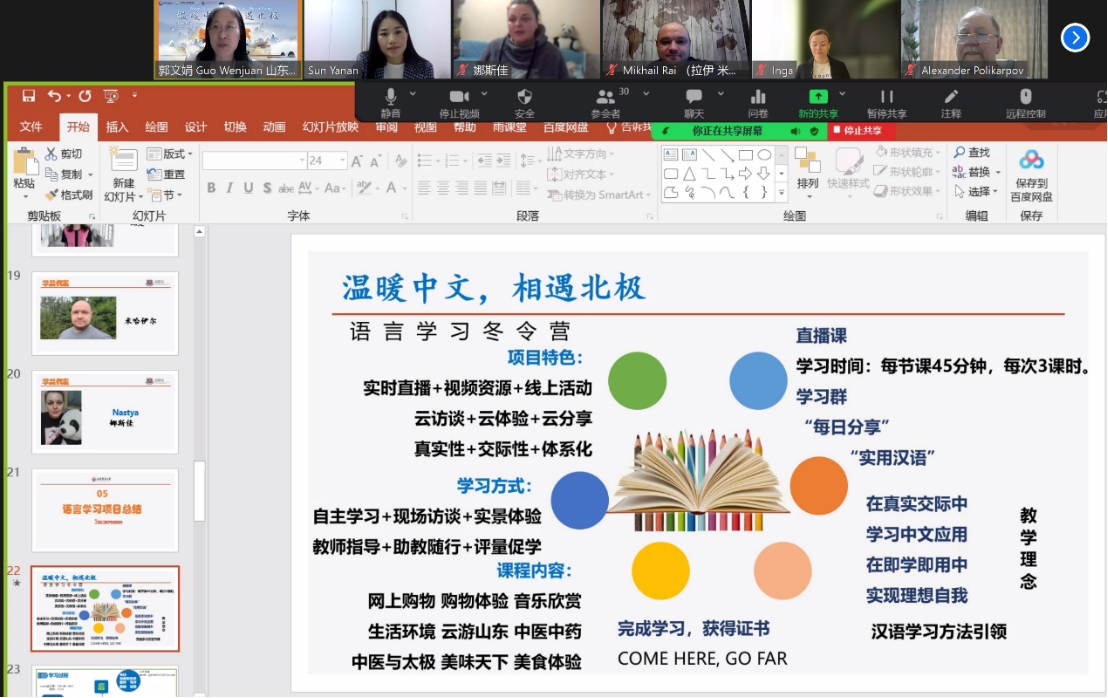Switch to the Animations (动画) tab
1108x698 pixels.
point(274,126)
